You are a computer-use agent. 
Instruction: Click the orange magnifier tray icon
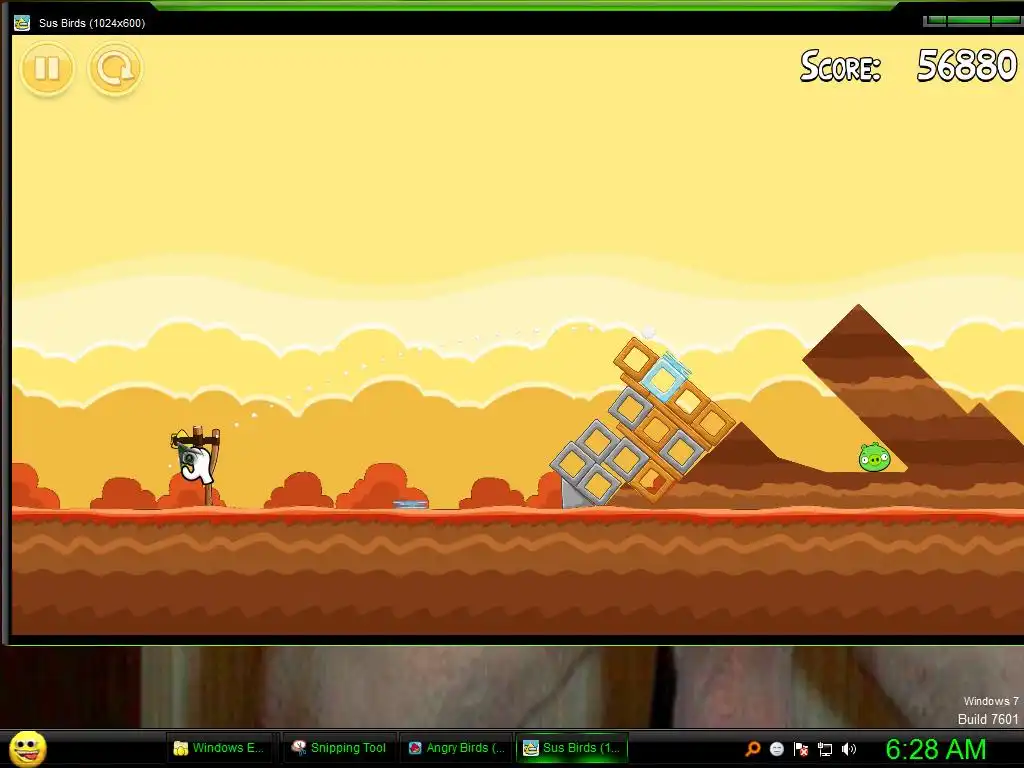tap(752, 748)
